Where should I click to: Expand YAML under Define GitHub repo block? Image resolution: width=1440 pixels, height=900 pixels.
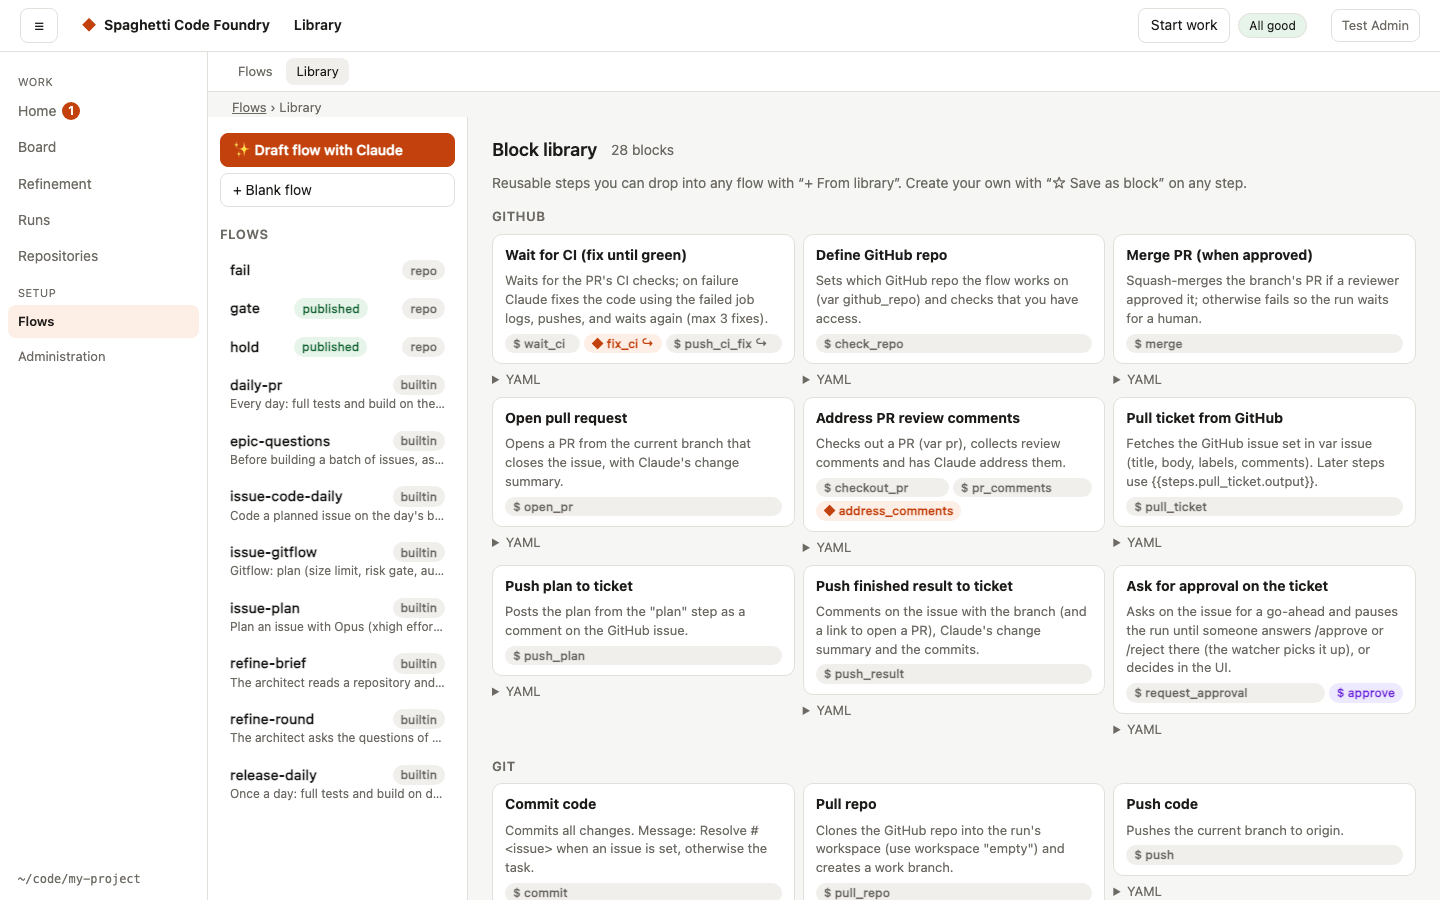point(827,380)
